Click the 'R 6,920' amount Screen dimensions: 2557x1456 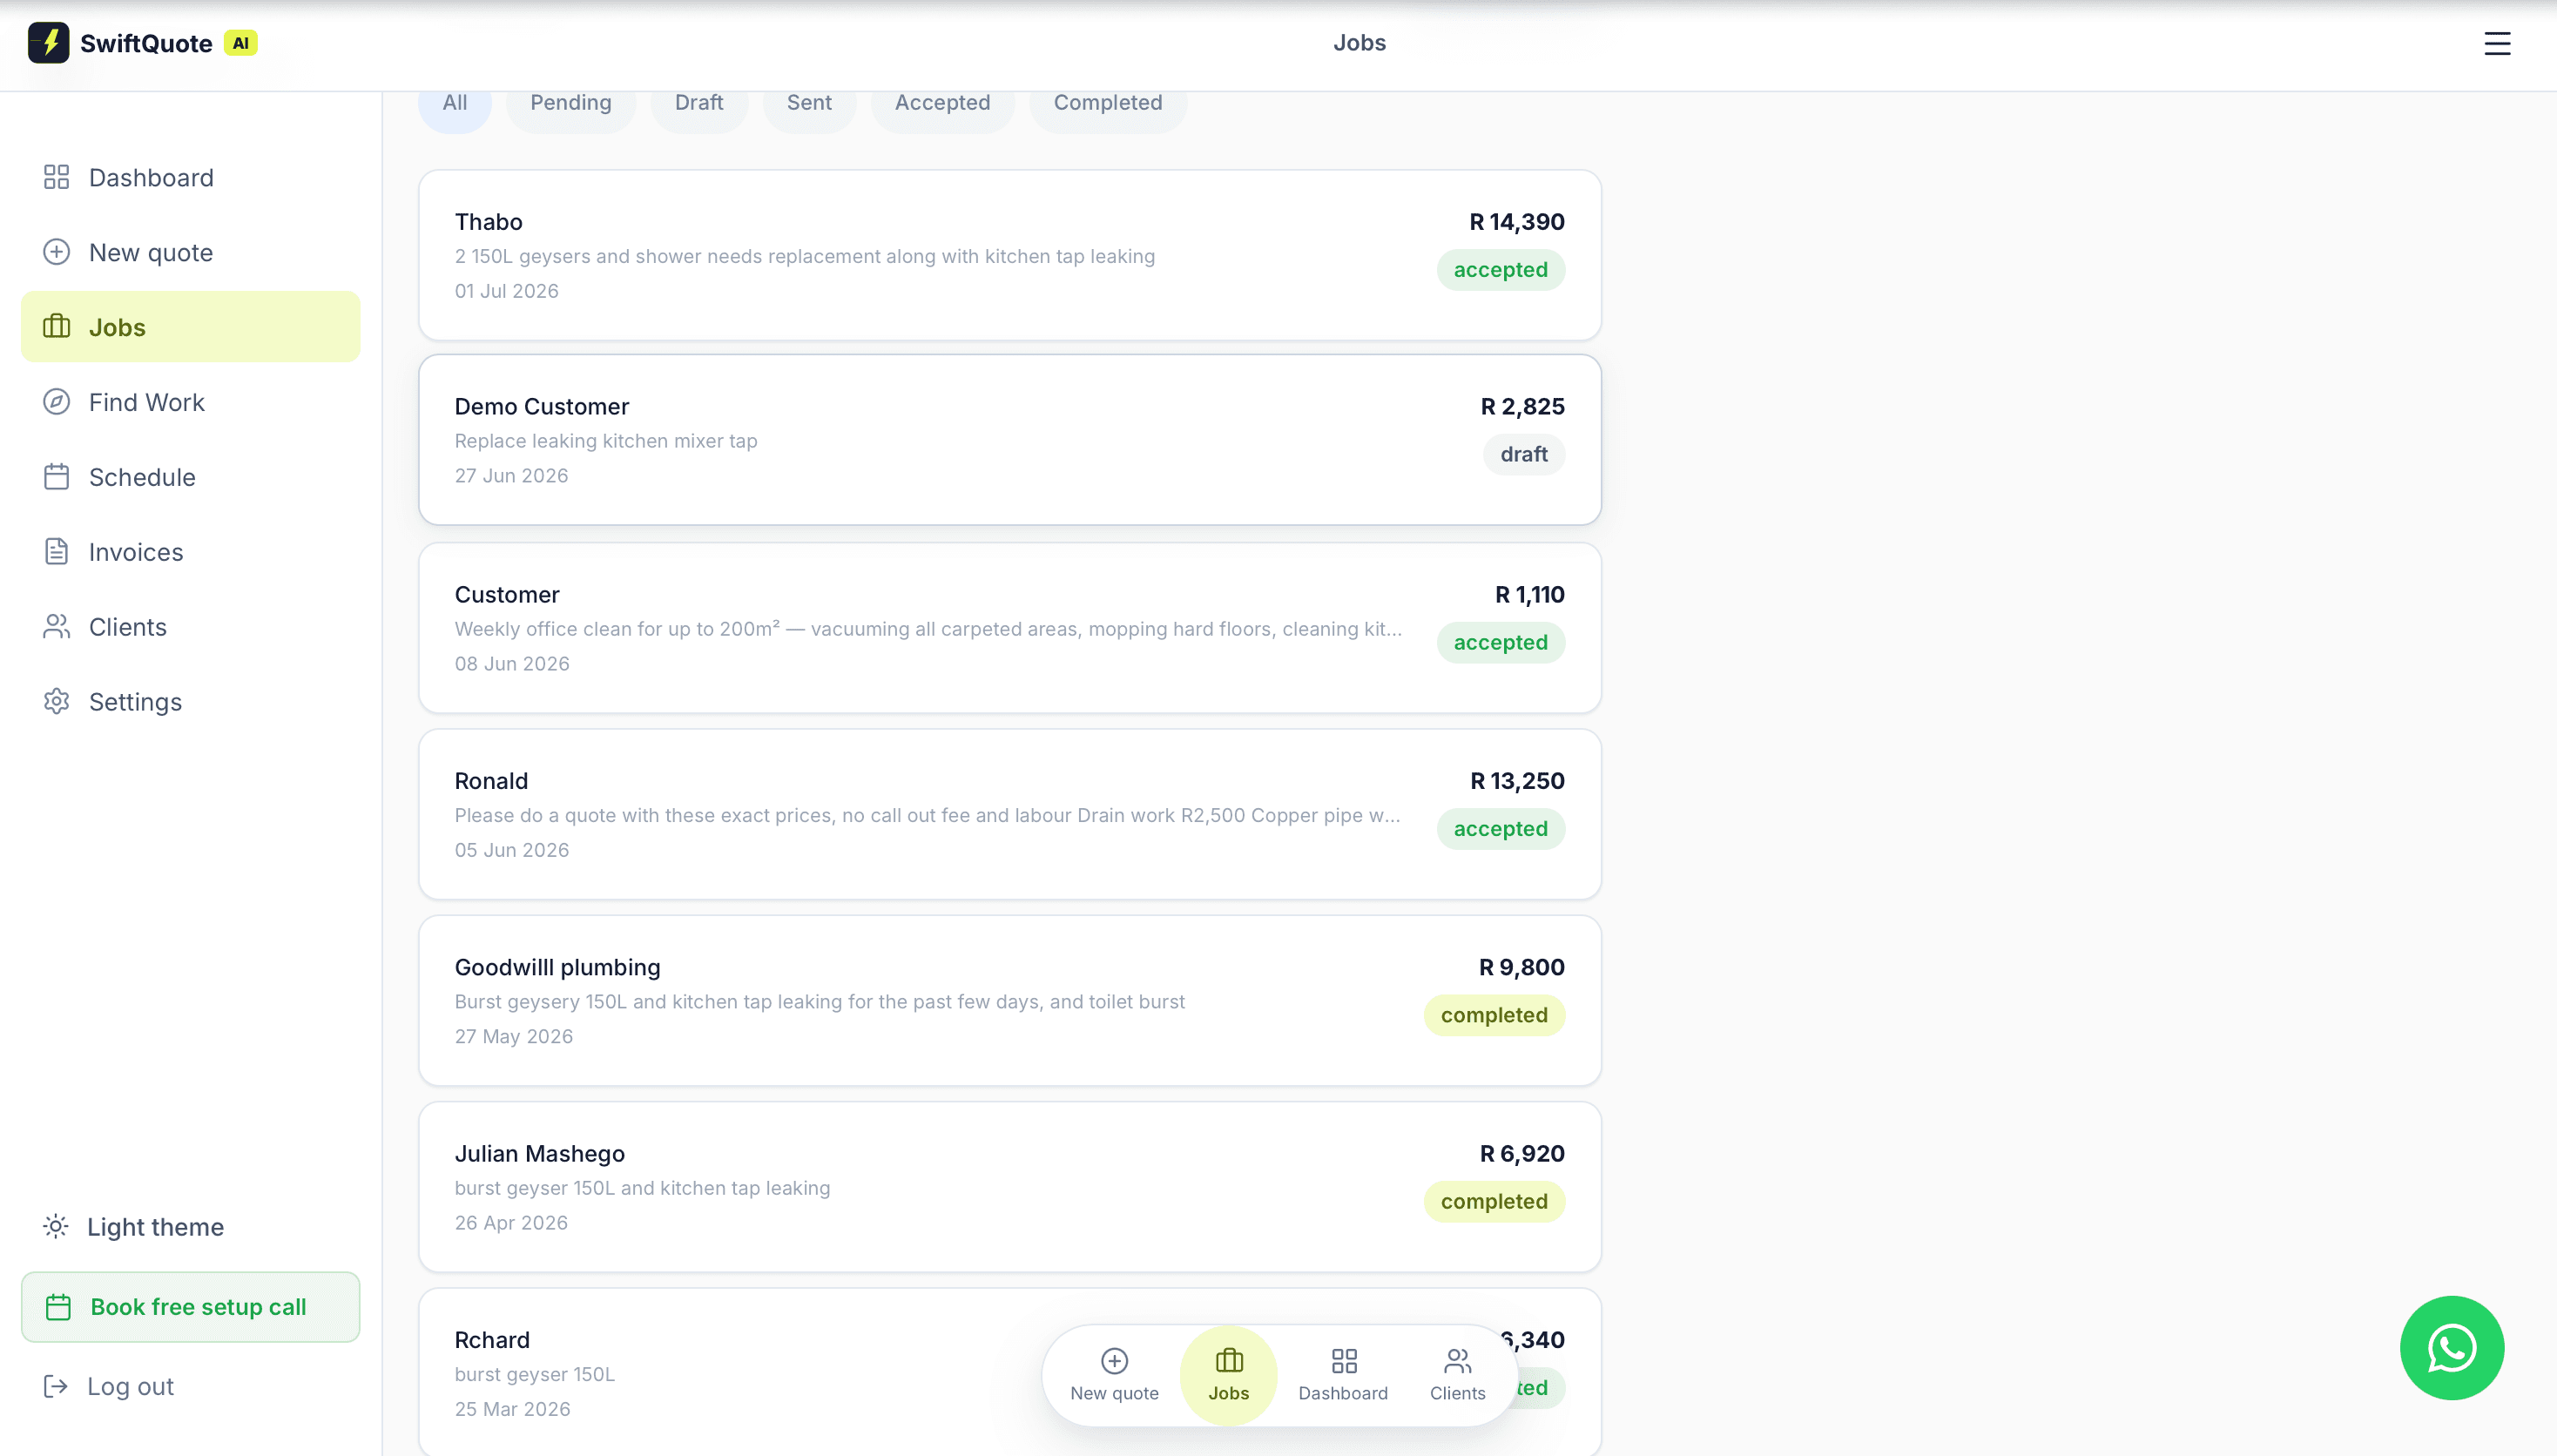click(1522, 1153)
